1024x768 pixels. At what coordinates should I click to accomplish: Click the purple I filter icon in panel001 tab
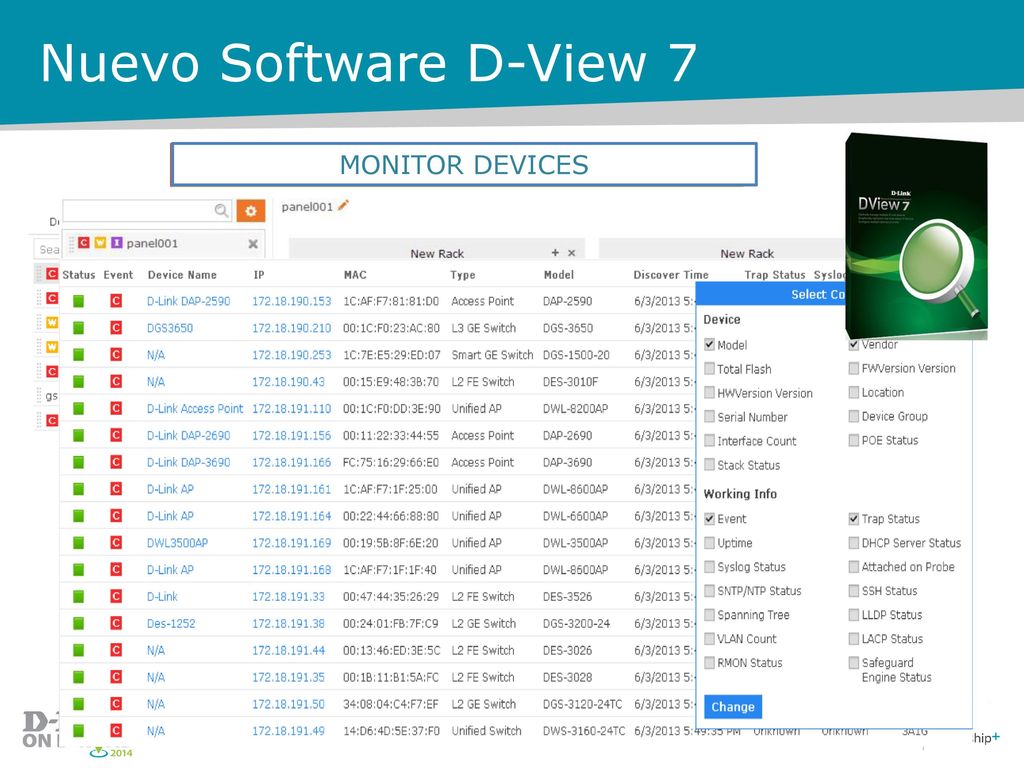[x=116, y=242]
